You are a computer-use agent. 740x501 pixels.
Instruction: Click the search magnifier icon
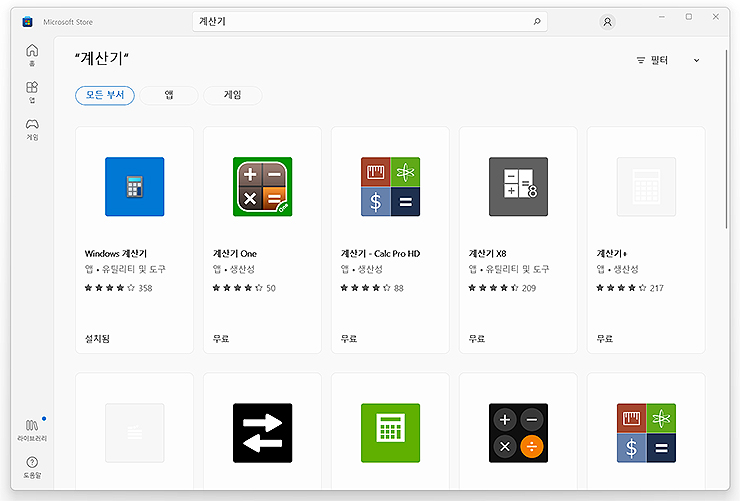point(537,21)
